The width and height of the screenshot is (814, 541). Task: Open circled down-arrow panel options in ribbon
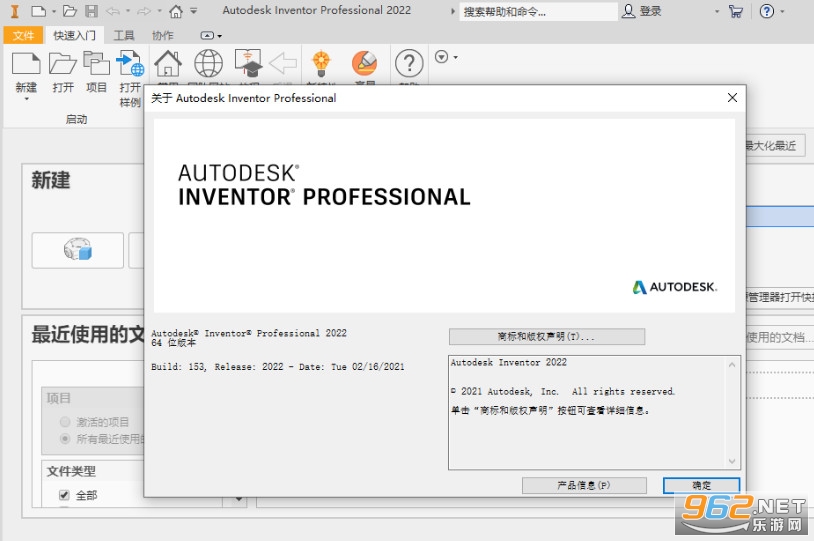click(442, 57)
